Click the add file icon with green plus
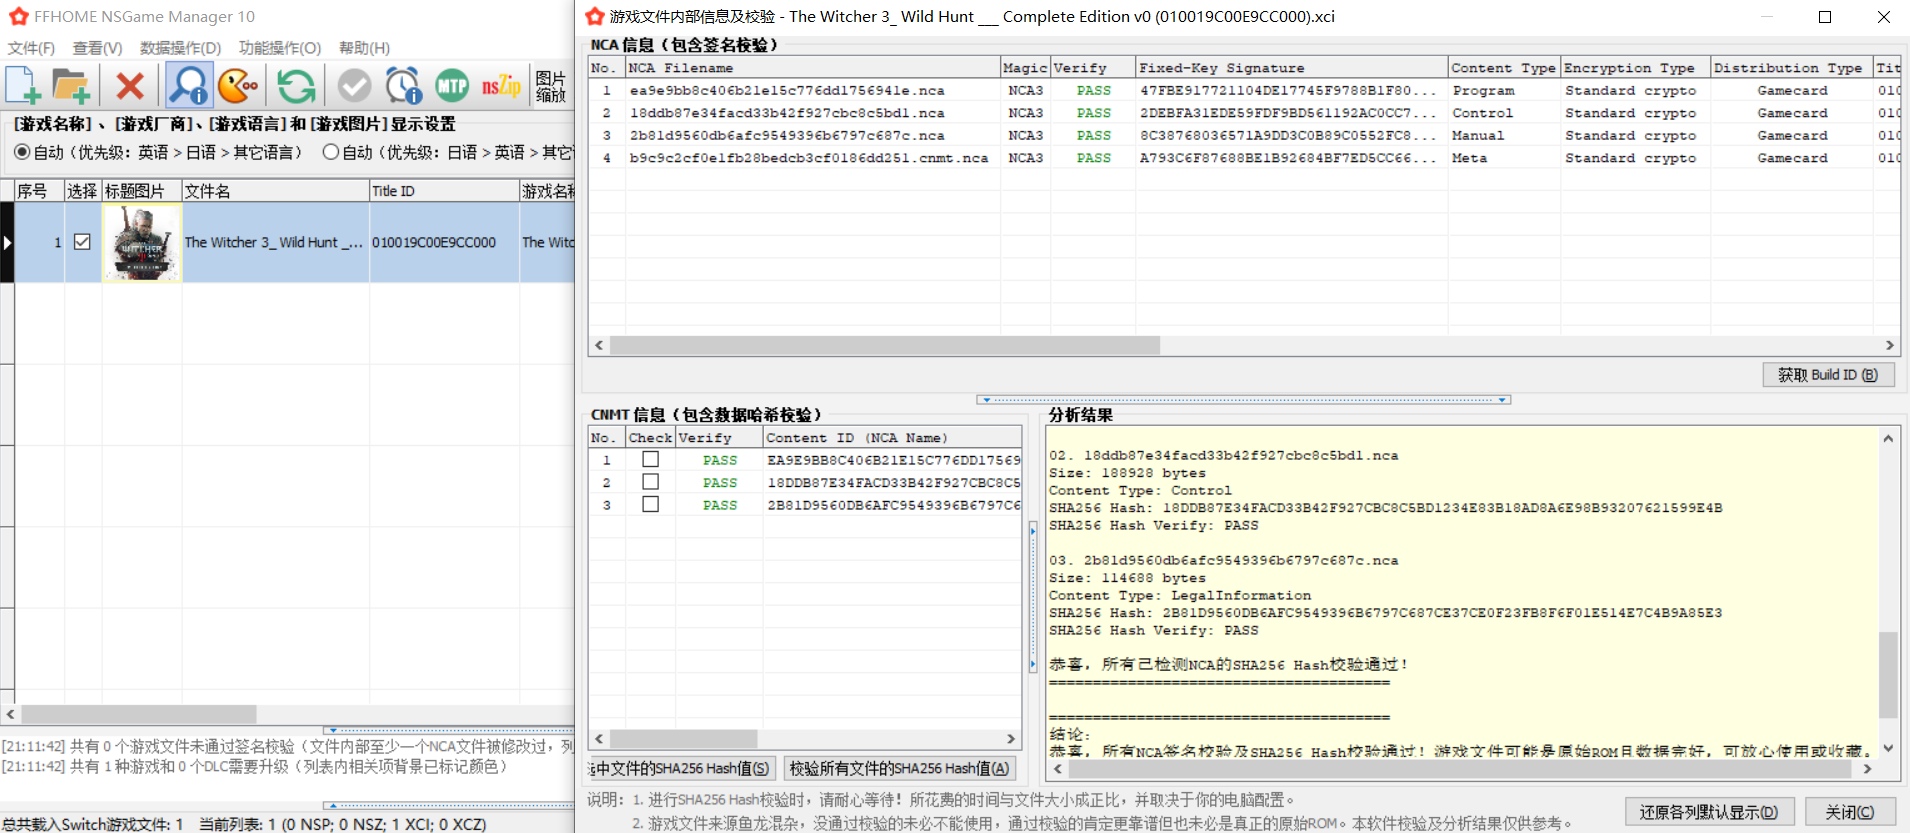1910x833 pixels. click(x=23, y=86)
